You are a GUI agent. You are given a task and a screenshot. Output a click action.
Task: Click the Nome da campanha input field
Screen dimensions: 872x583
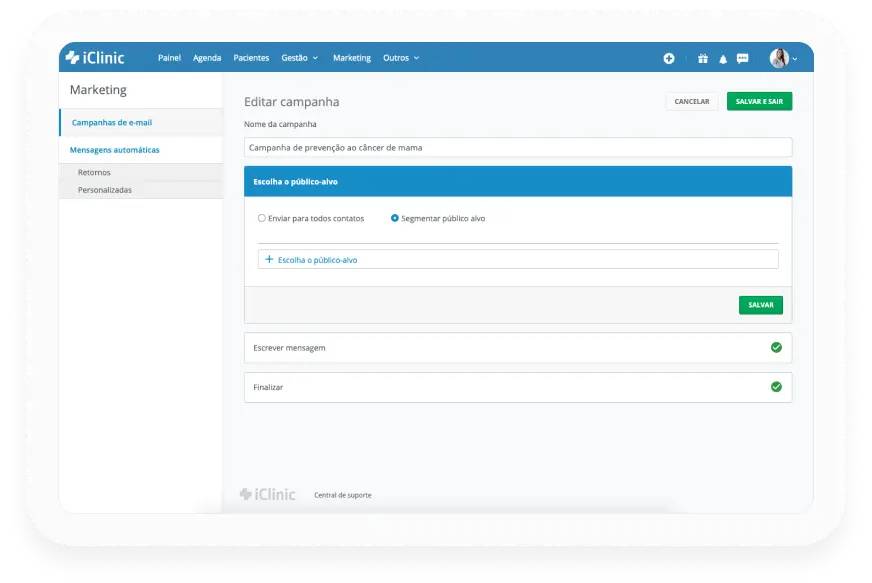[x=518, y=147]
